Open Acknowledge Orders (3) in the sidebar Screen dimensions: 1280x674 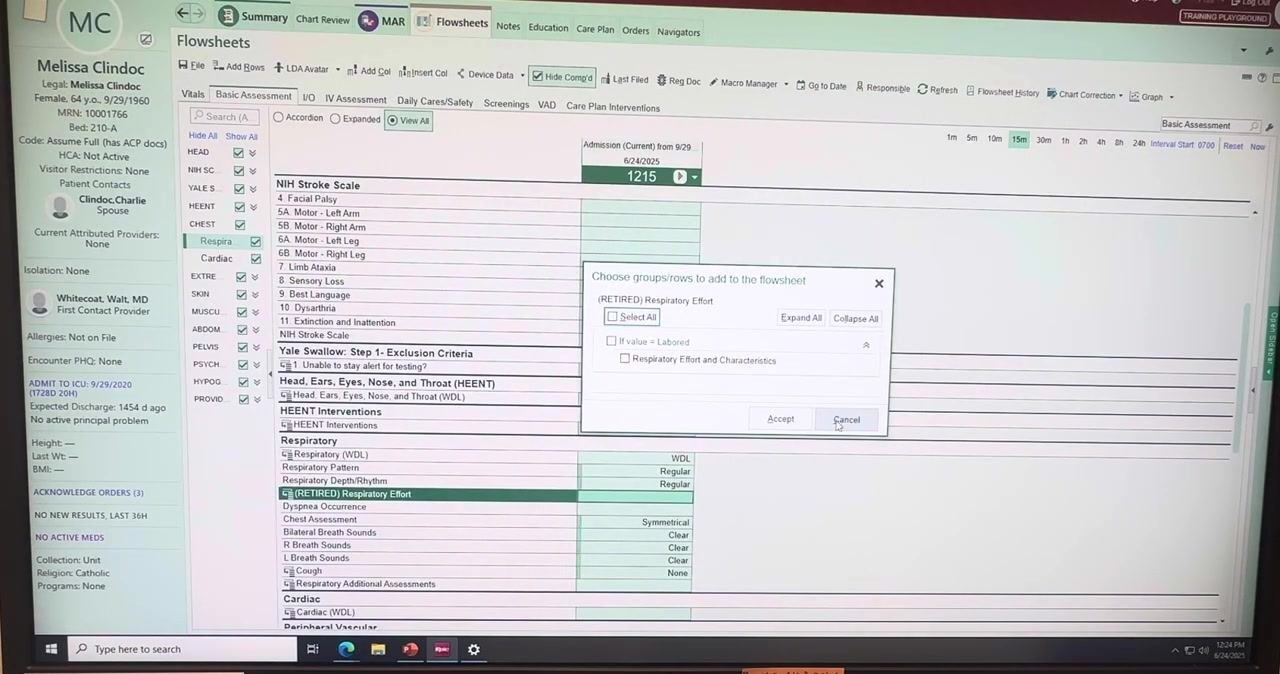point(89,492)
